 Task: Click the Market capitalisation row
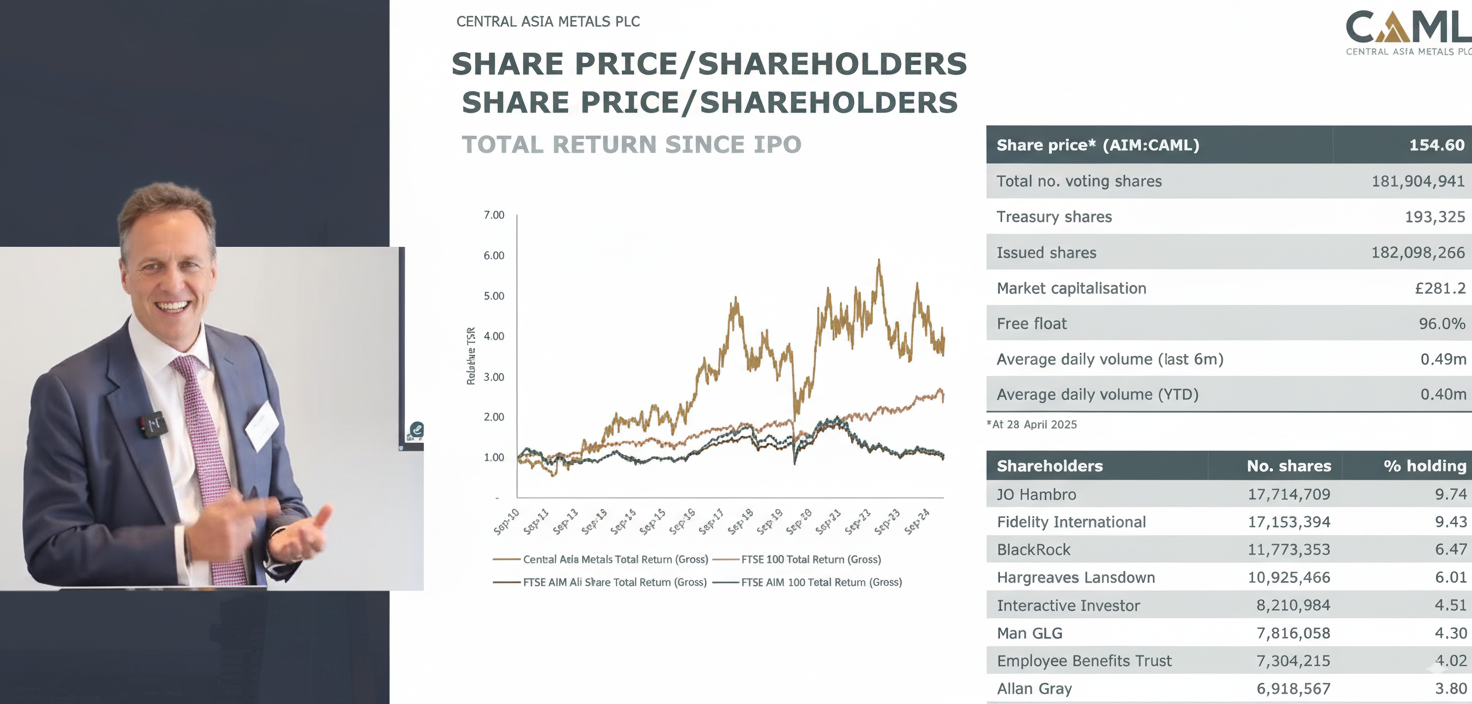click(1229, 288)
